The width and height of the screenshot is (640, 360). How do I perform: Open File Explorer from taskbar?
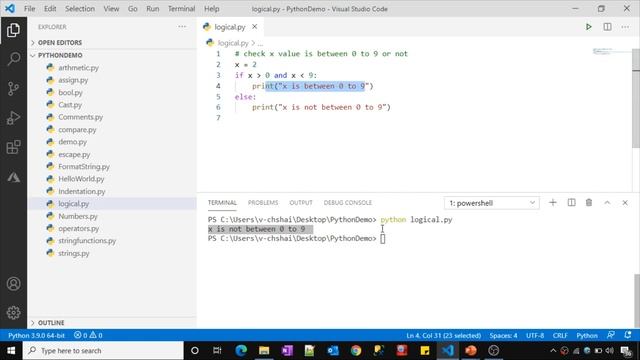[264, 351]
